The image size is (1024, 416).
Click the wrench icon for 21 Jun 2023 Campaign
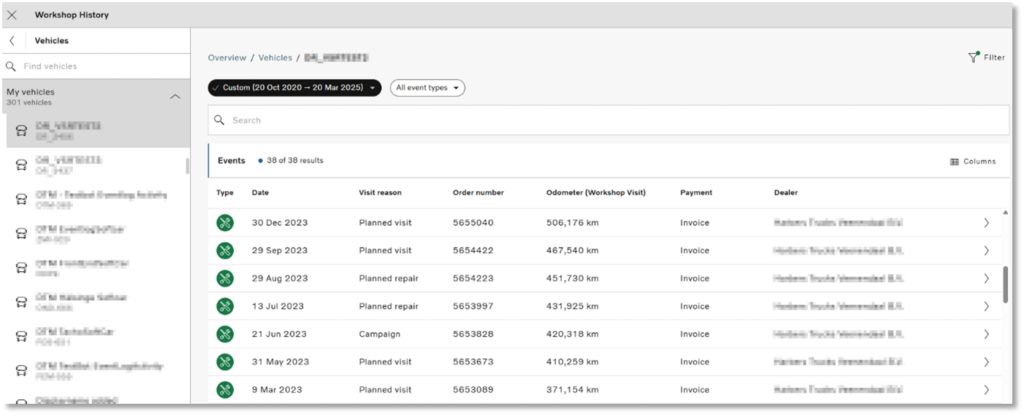(225, 334)
